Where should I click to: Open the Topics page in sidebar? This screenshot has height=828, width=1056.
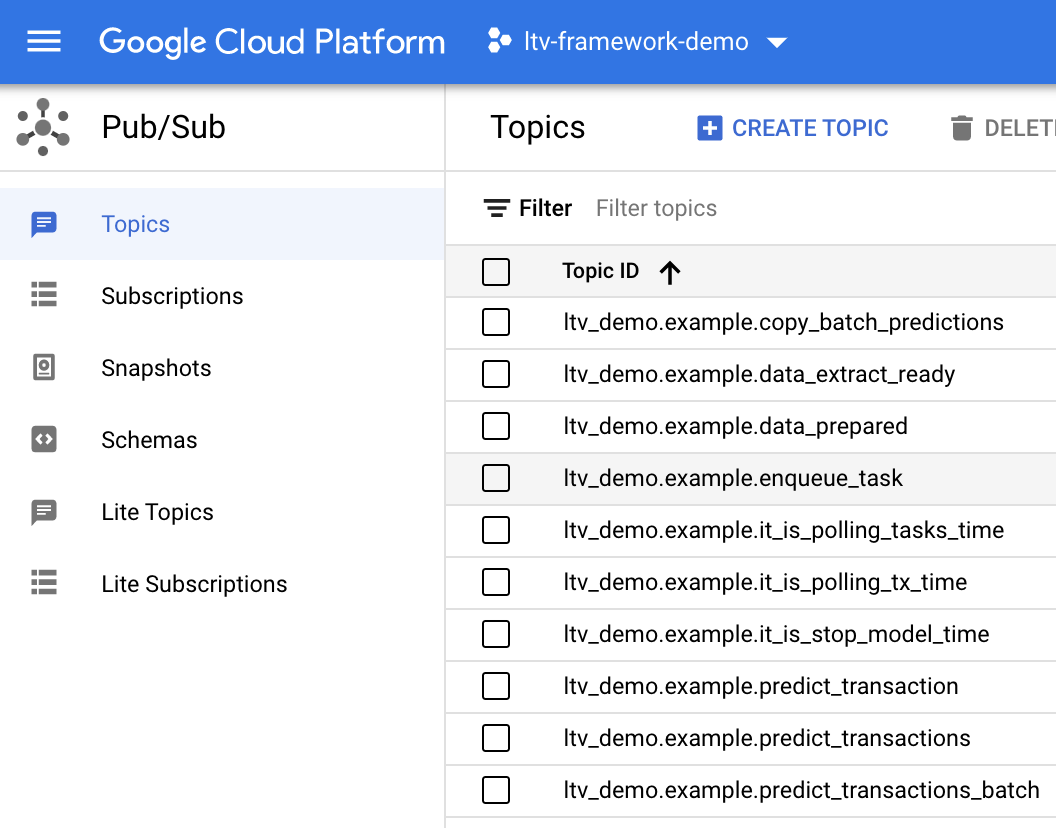(x=222, y=224)
